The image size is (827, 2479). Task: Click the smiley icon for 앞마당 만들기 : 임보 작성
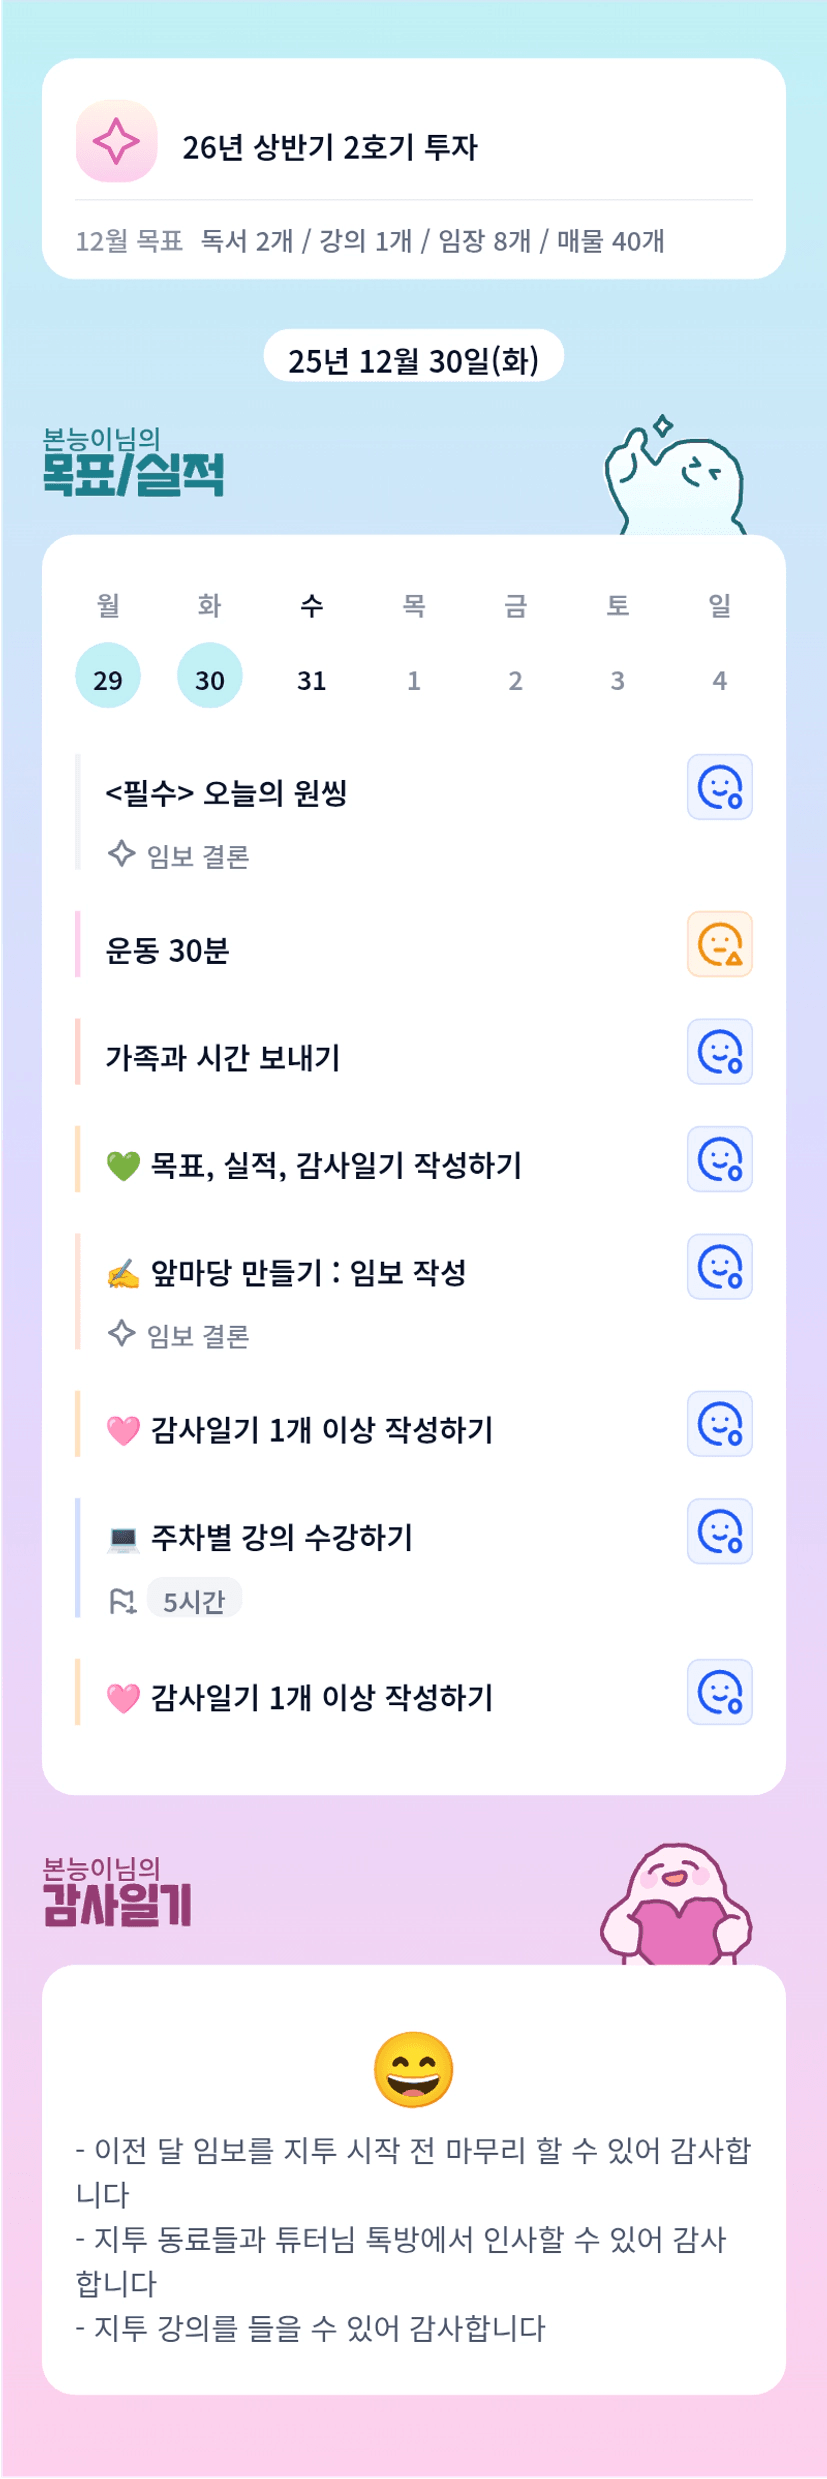pyautogui.click(x=719, y=1267)
